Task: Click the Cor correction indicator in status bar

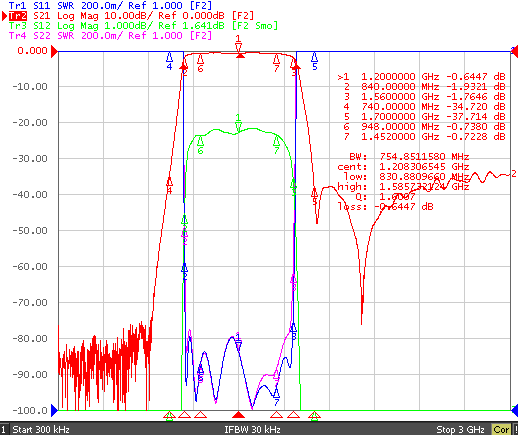Action: (x=501, y=430)
